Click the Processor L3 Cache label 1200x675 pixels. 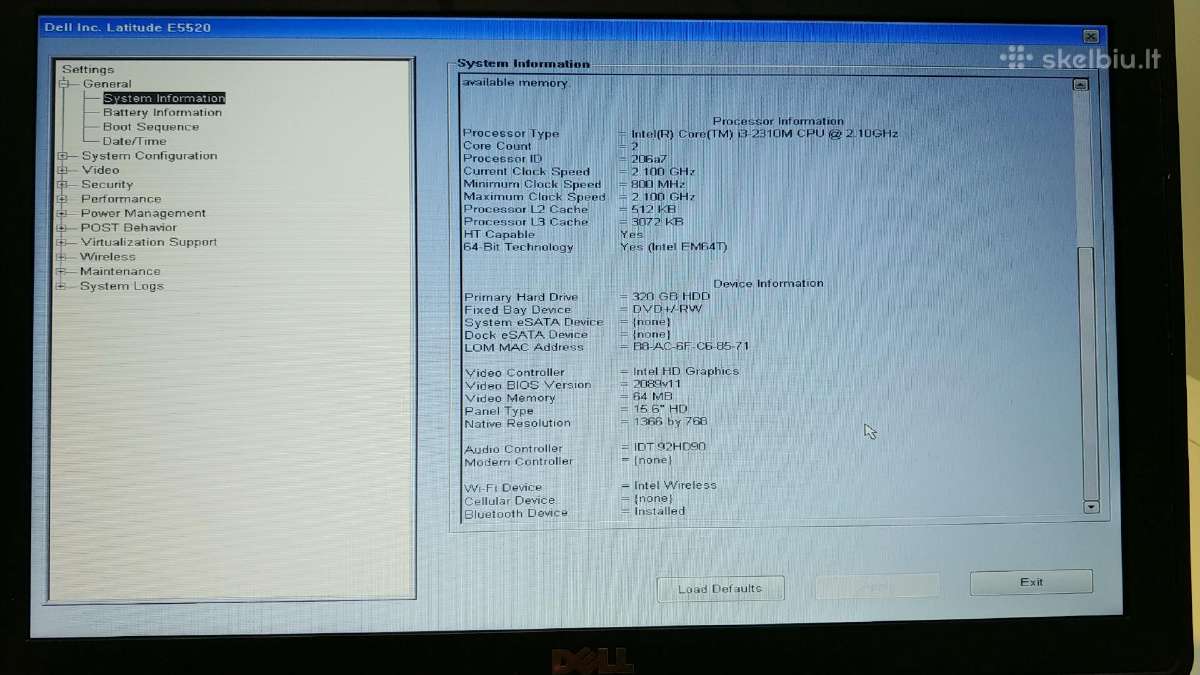tap(526, 222)
